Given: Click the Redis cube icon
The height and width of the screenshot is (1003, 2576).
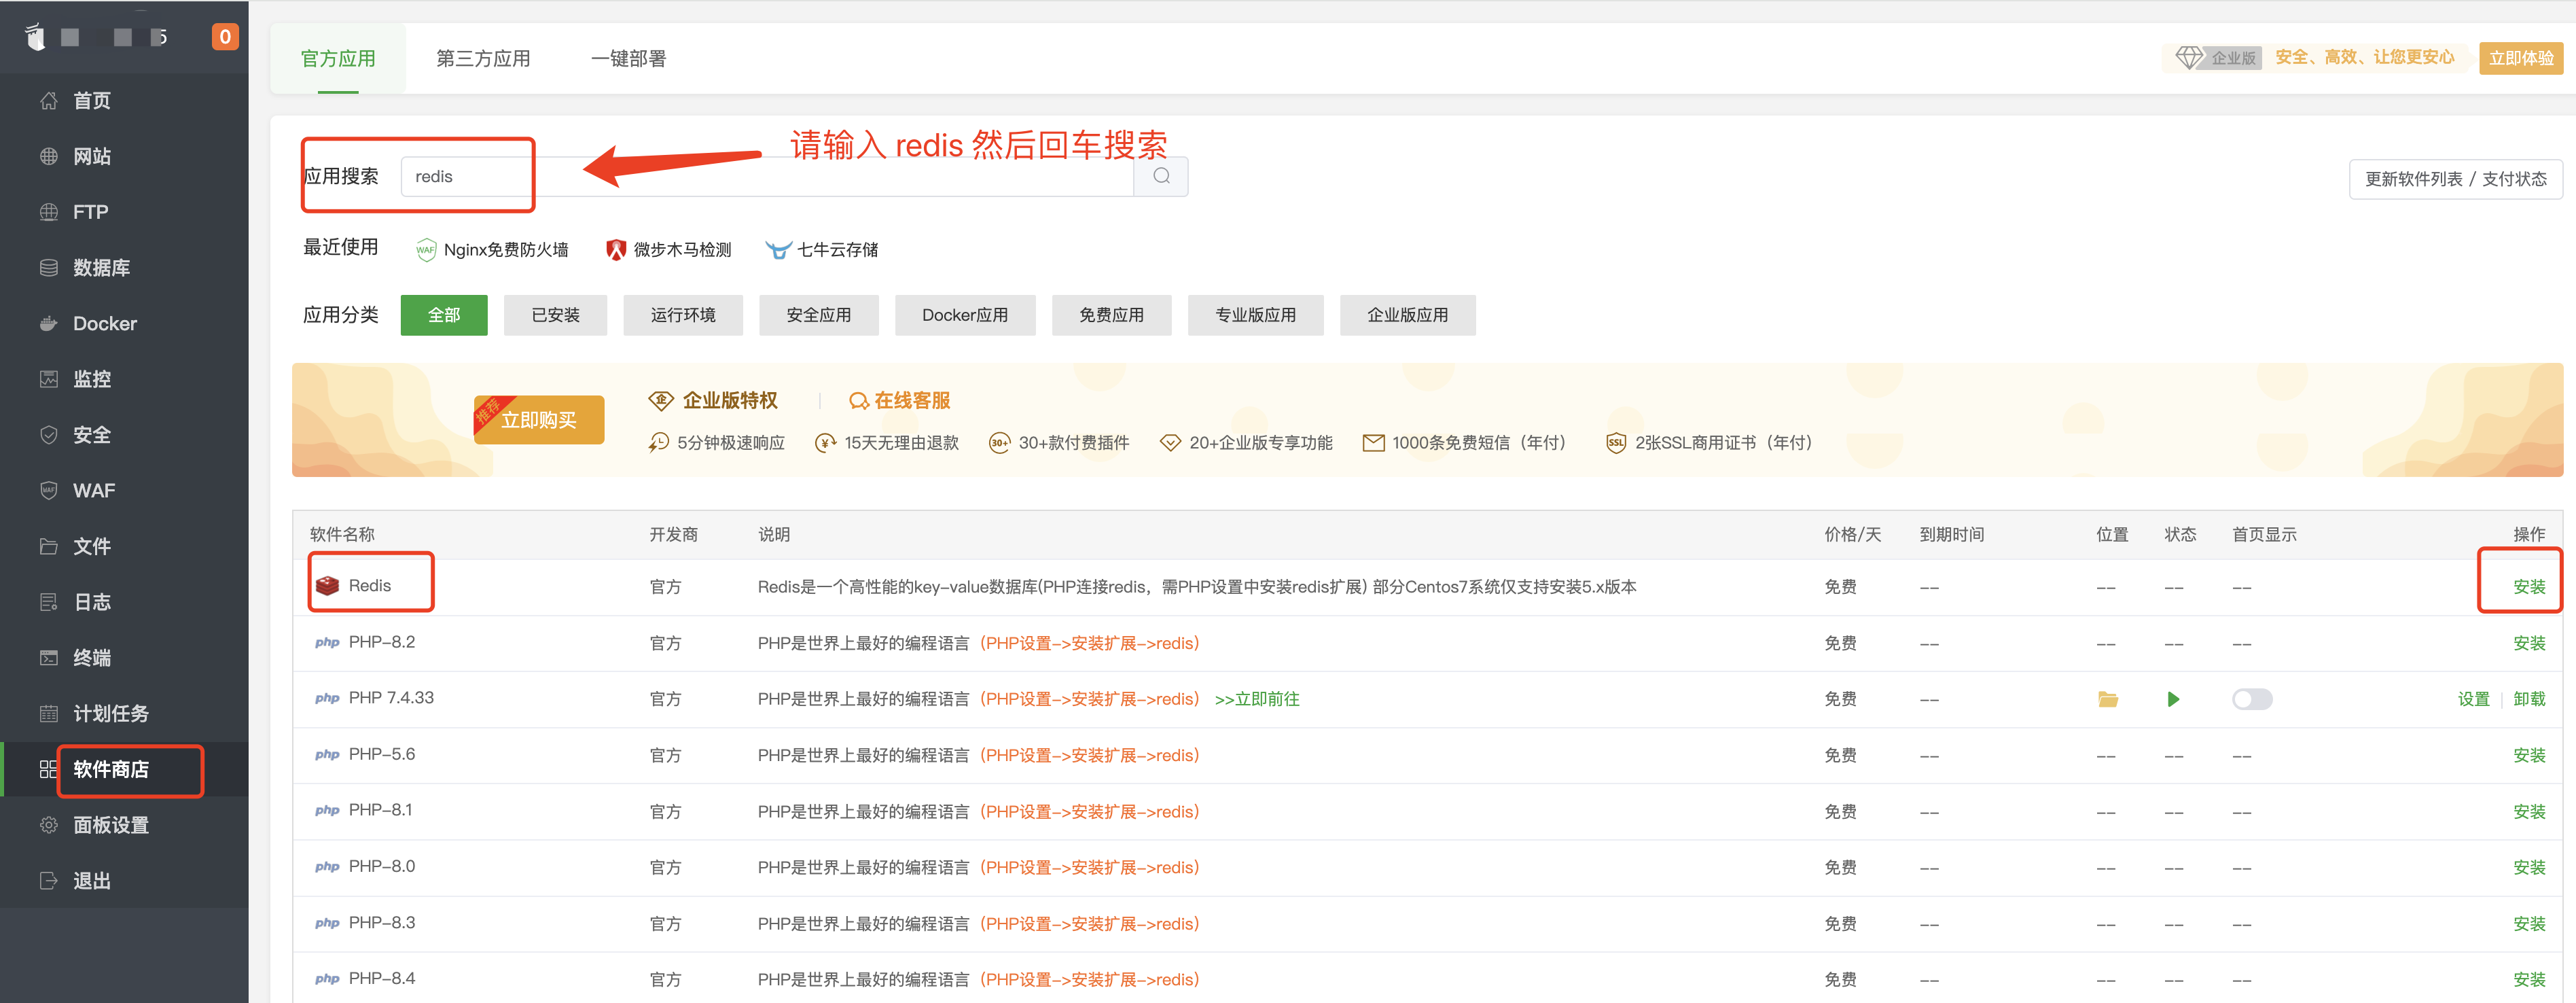Looking at the screenshot, I should coord(327,586).
